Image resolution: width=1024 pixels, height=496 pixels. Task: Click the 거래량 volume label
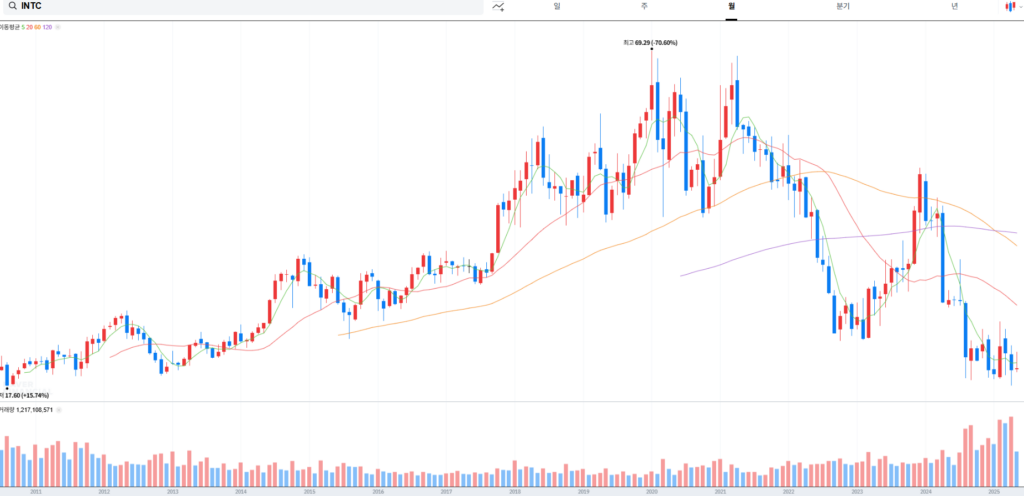(8, 409)
